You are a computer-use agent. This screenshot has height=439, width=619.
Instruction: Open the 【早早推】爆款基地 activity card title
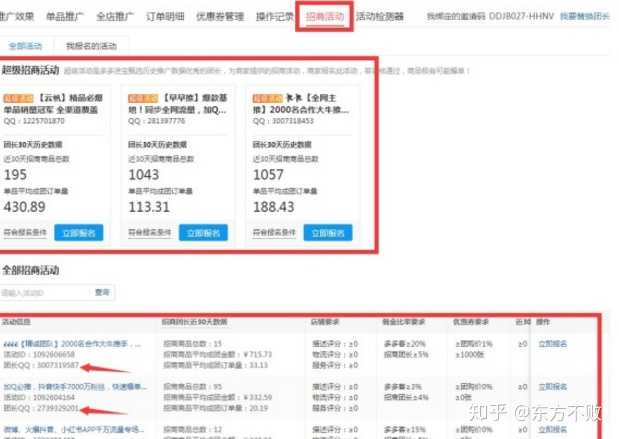coord(178,103)
